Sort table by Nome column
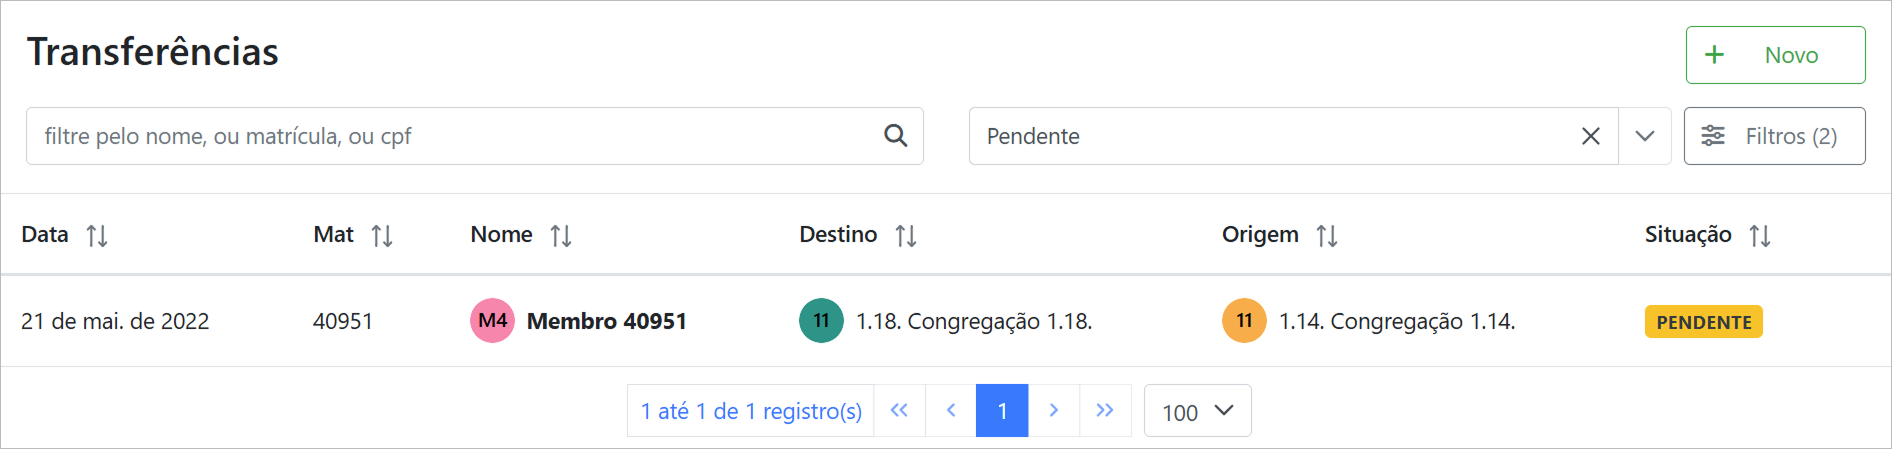This screenshot has height=449, width=1892. (x=561, y=236)
